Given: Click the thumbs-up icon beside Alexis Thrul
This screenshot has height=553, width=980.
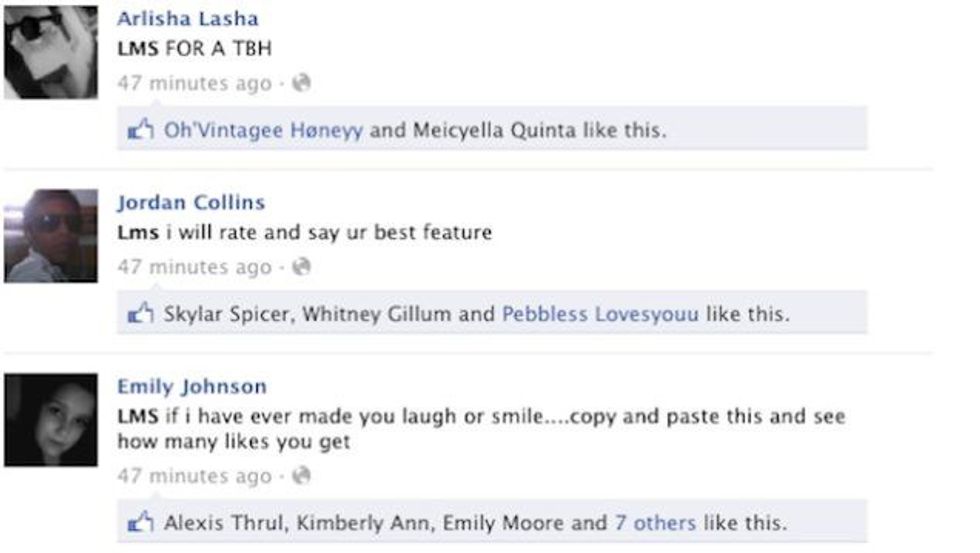Looking at the screenshot, I should (x=141, y=522).
